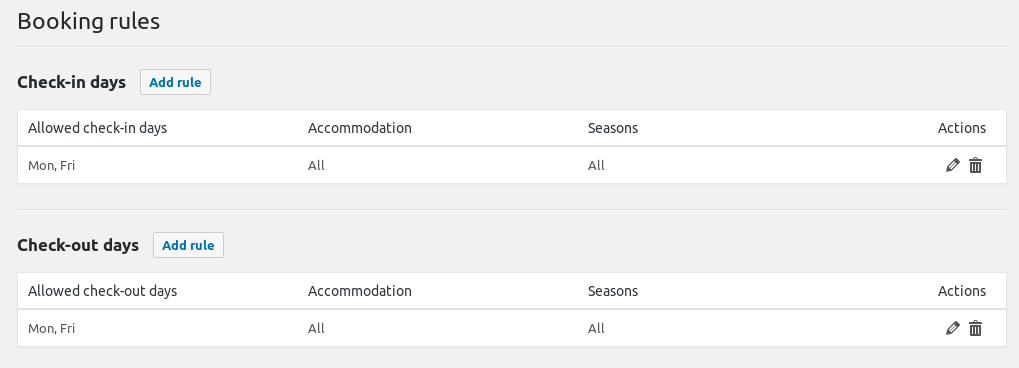Select Mon, Fri cell in check-out row
The image size is (1019, 368).
coord(51,328)
